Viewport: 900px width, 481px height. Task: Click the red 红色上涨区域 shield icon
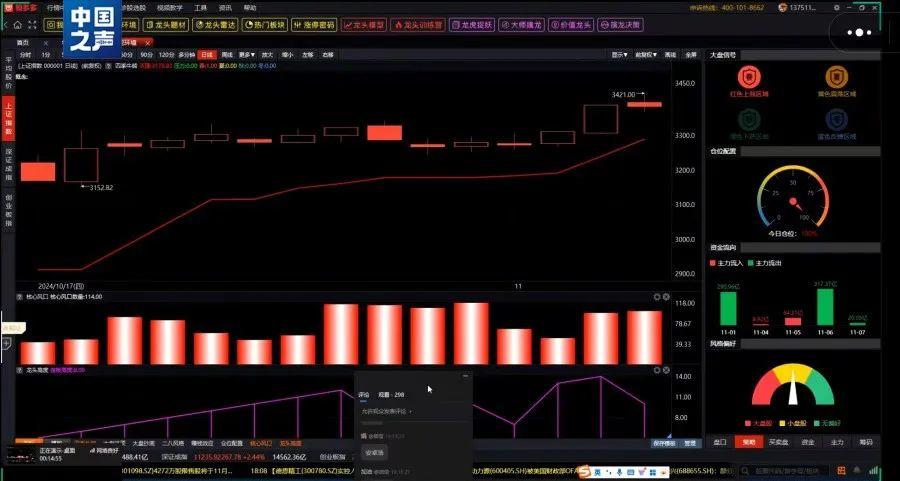tap(749, 78)
